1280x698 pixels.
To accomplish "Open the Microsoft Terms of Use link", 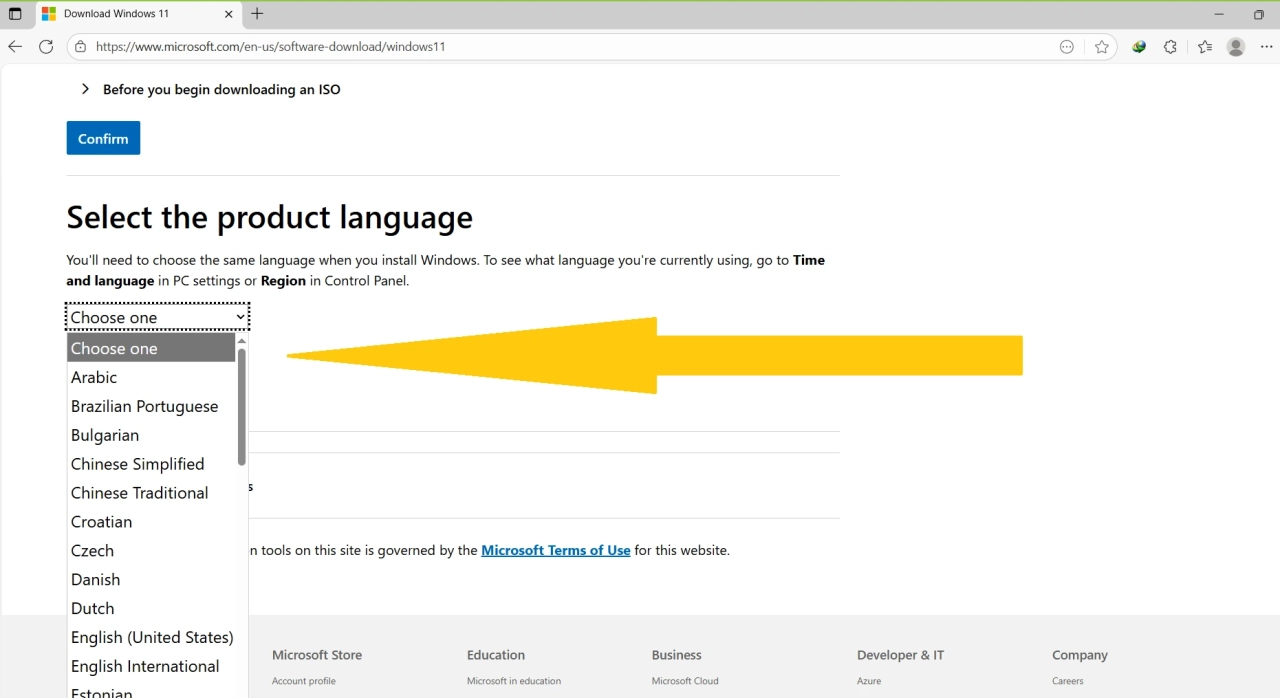I will pos(555,550).
